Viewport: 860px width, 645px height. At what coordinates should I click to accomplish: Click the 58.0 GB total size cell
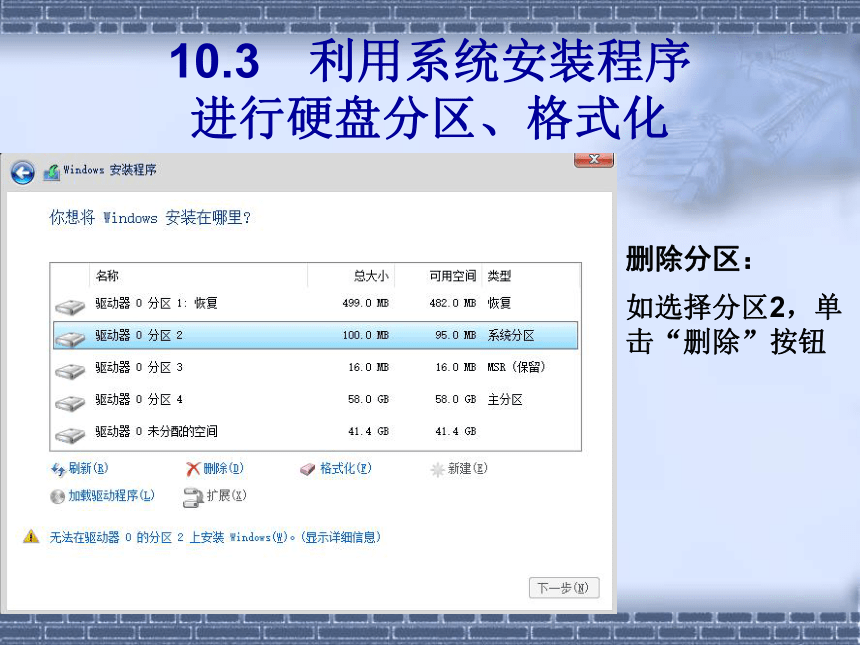[x=368, y=399]
